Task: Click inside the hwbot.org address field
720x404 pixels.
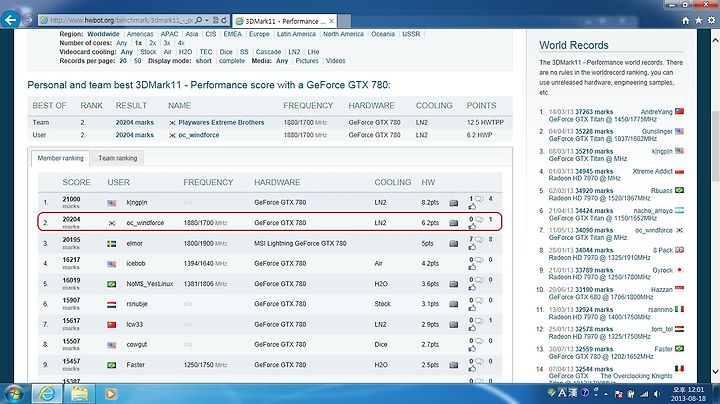Action: pos(122,20)
